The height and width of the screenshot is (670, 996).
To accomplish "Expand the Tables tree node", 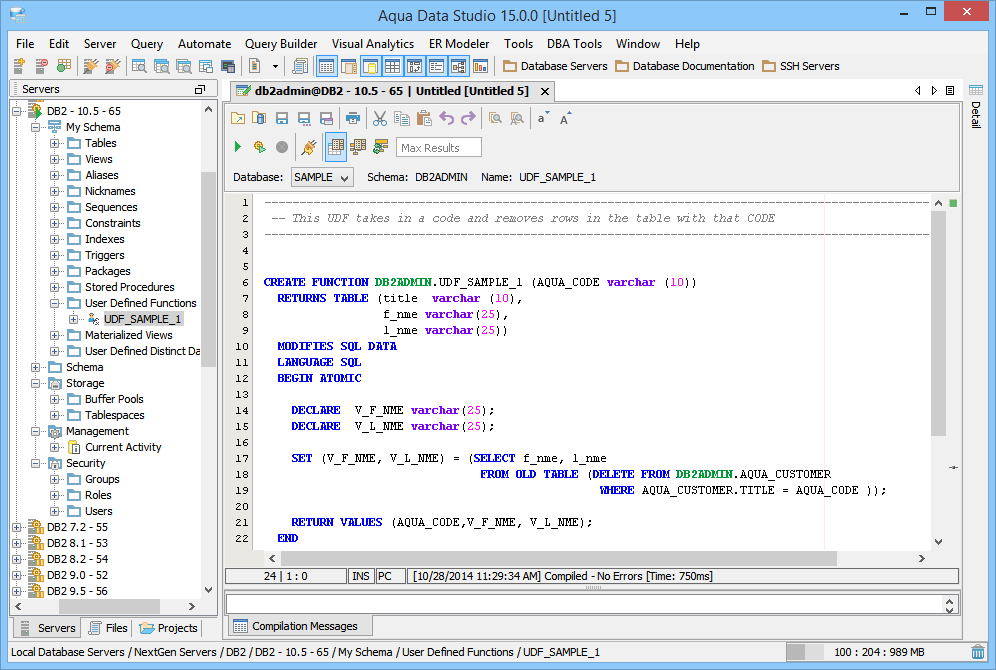I will tap(55, 143).
